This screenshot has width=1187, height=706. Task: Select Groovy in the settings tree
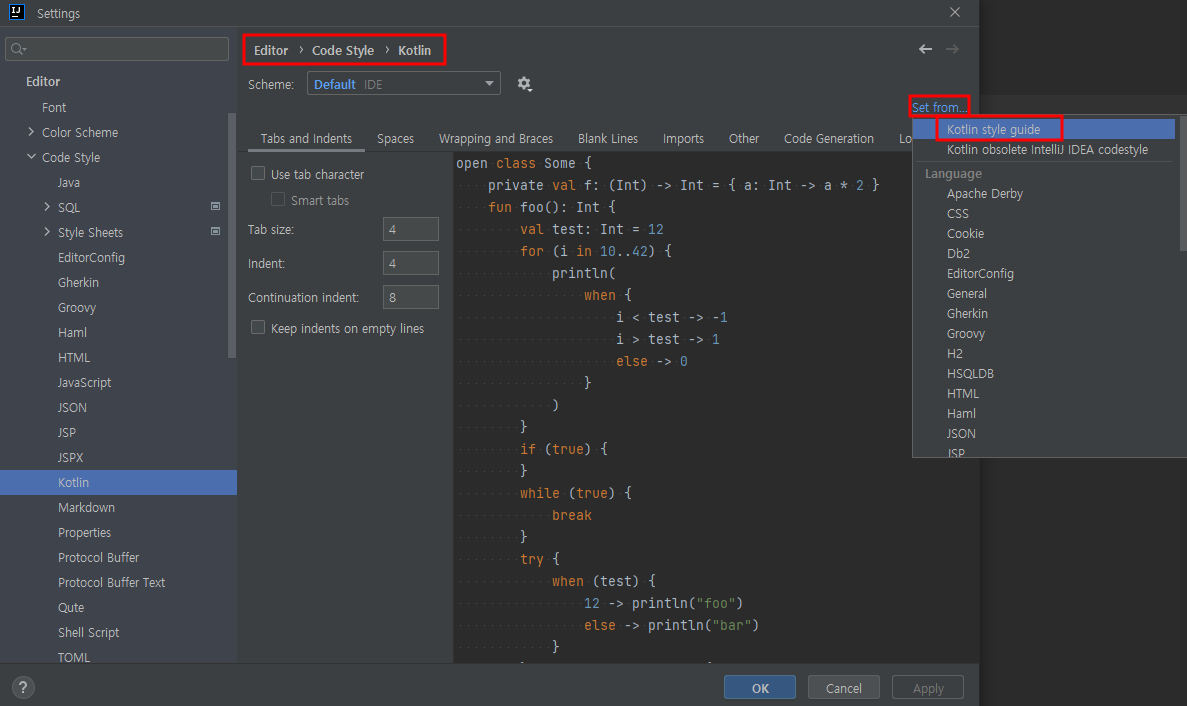coord(76,307)
